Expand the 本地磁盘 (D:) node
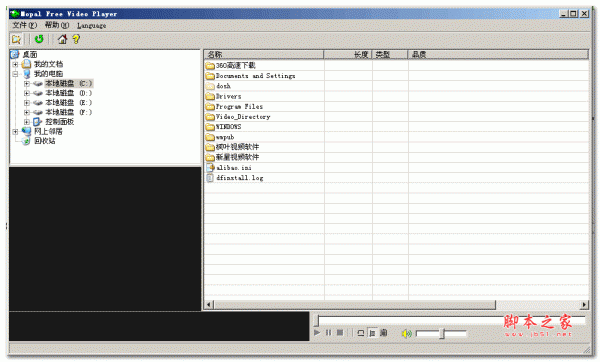This screenshot has width=600, height=362. (x=26, y=93)
